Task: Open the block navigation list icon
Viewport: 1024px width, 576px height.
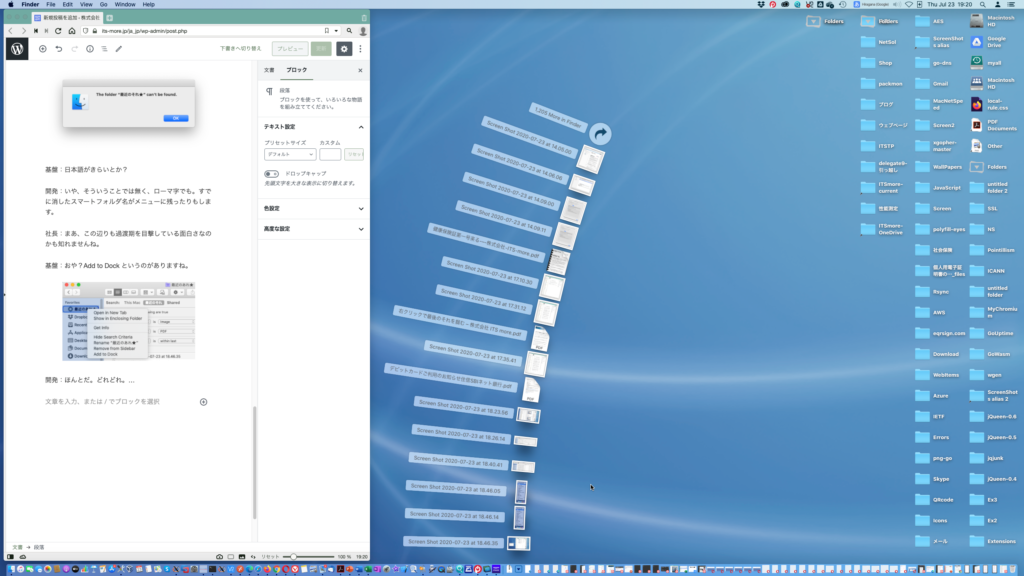Action: pos(104,48)
